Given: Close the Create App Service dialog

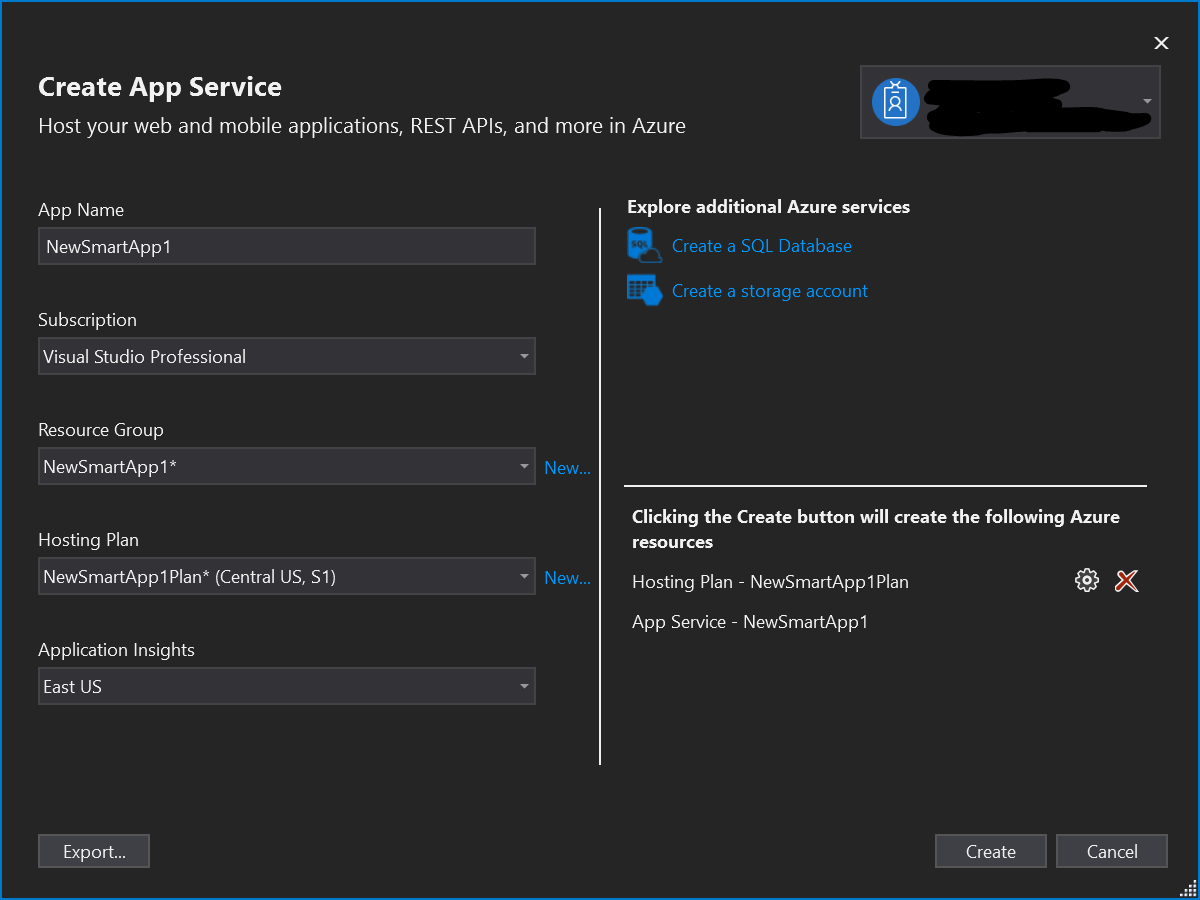Looking at the screenshot, I should [x=1161, y=43].
